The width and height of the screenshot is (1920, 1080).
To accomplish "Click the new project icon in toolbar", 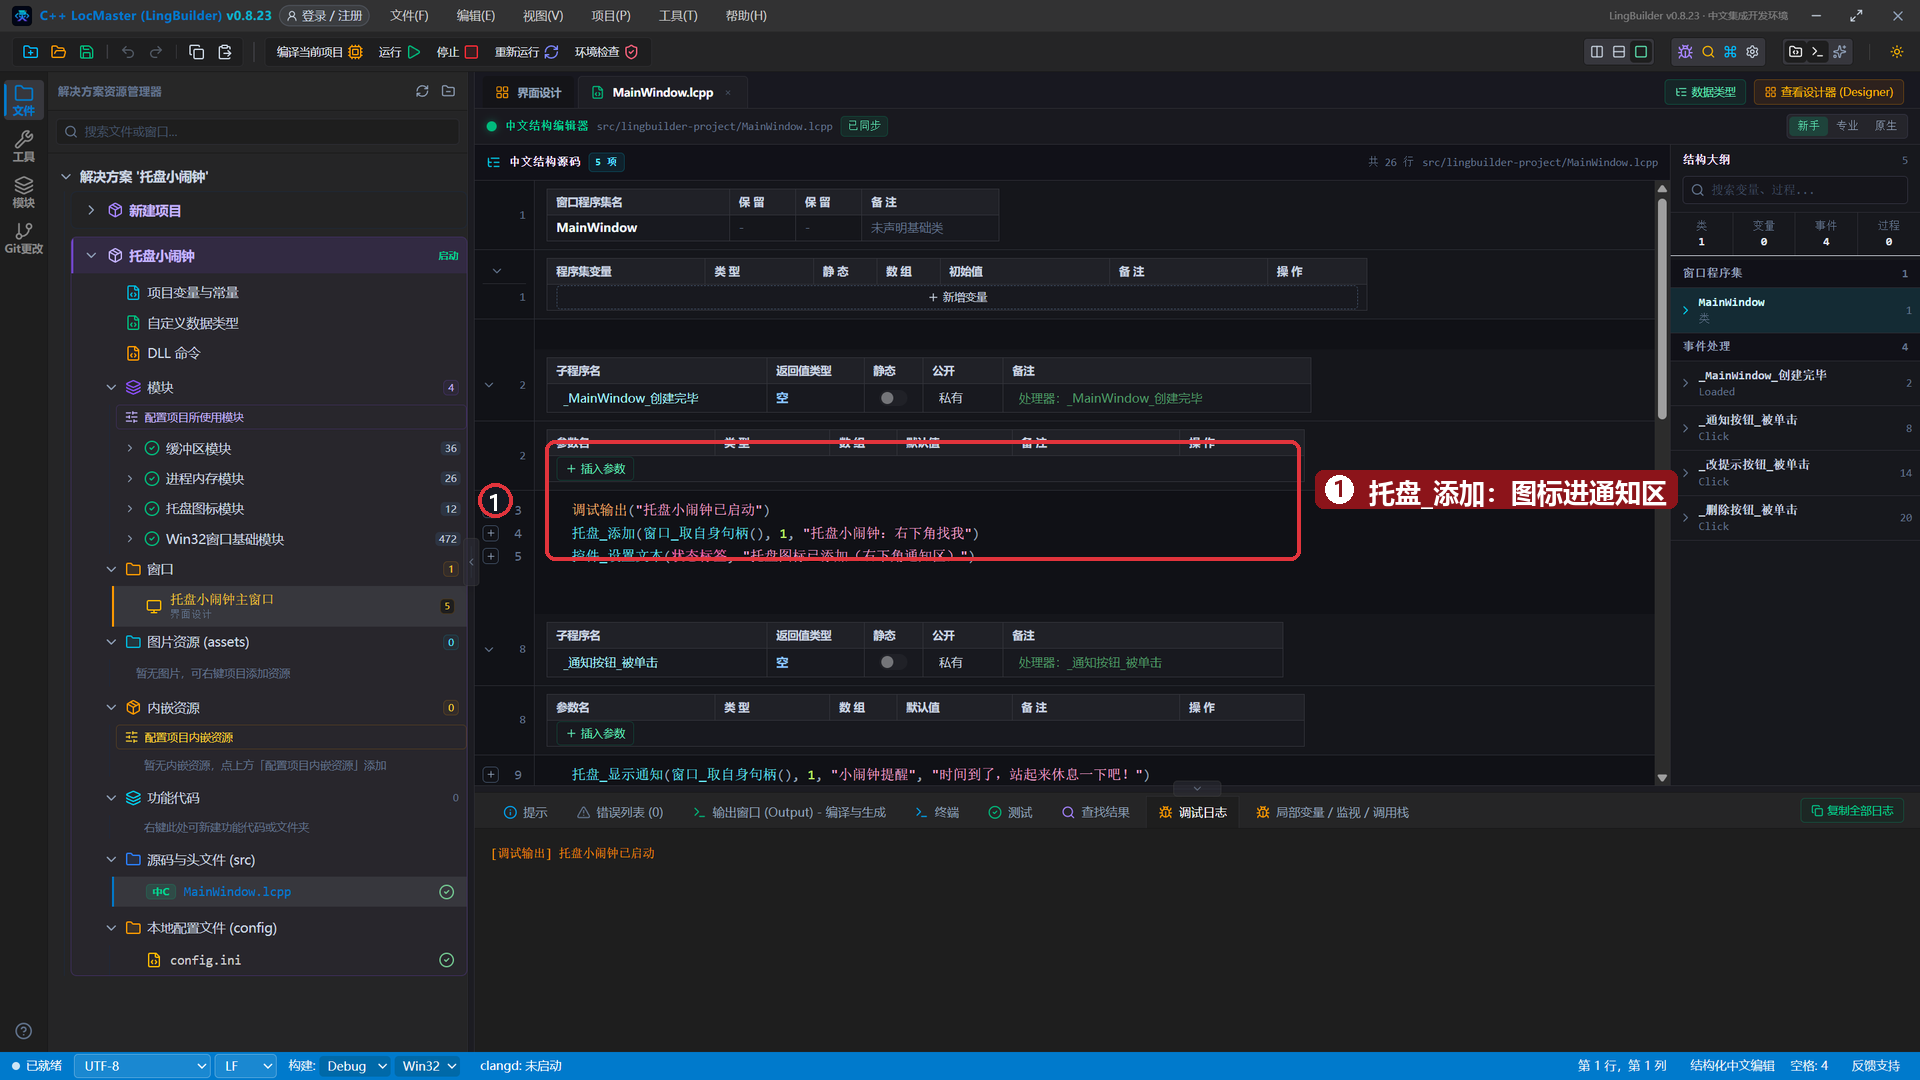I will (x=30, y=52).
